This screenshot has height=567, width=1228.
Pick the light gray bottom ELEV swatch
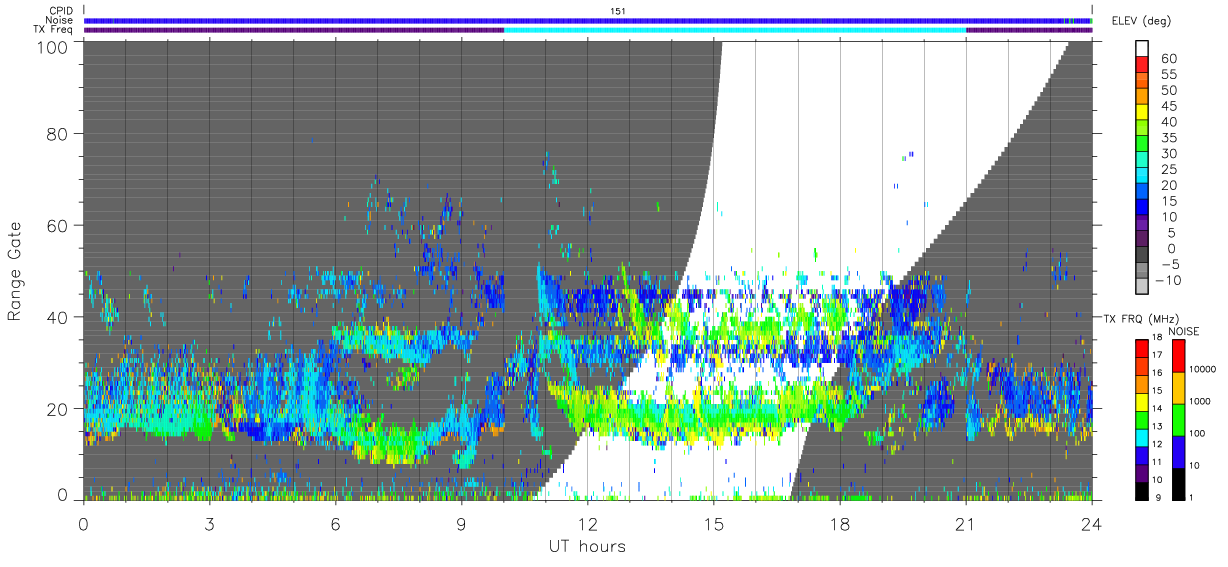[1142, 286]
